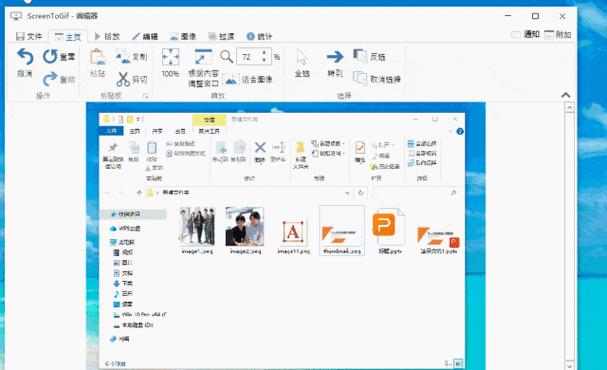
Task: Select 本地磁盘 (D:) in Explorer tree
Action: pos(133,325)
